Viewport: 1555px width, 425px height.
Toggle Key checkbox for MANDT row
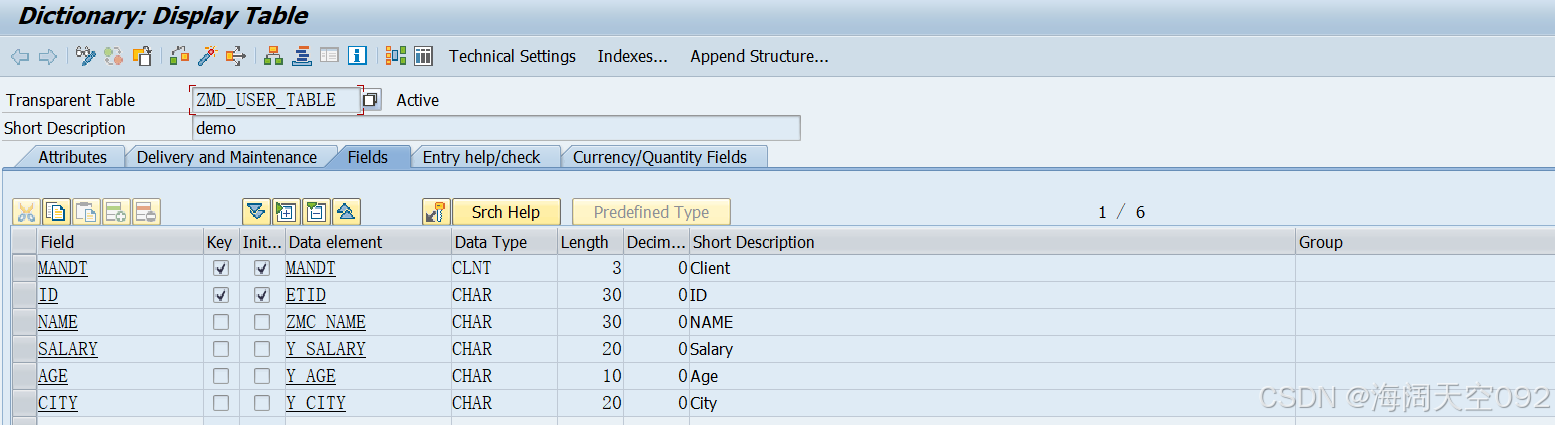click(221, 268)
